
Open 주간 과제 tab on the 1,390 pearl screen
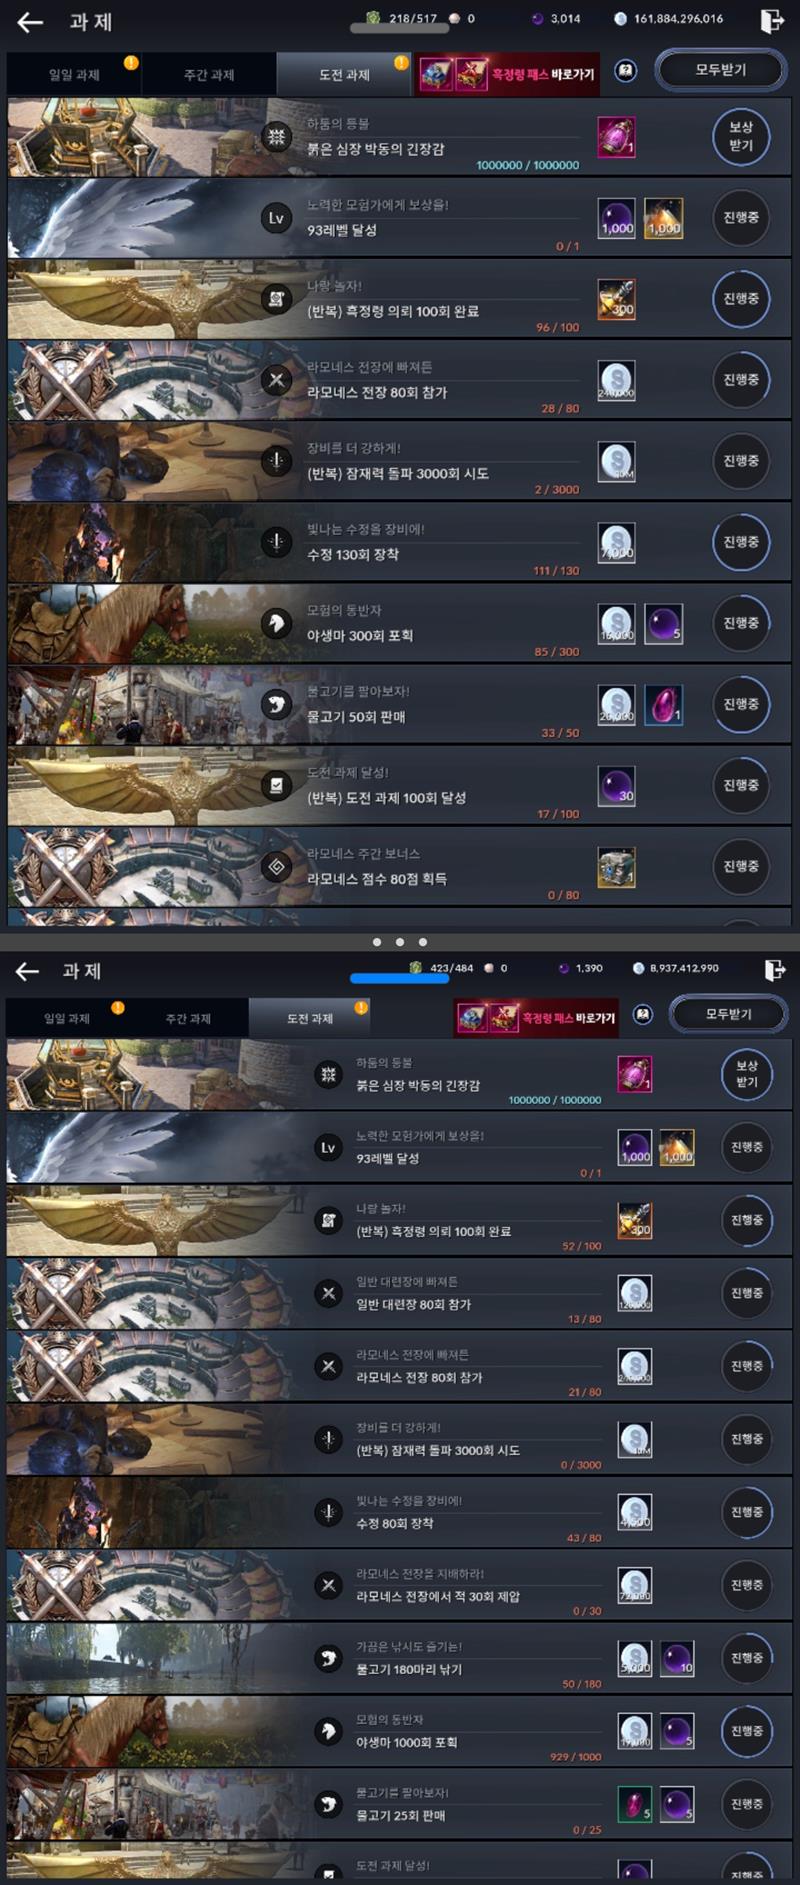point(188,1018)
